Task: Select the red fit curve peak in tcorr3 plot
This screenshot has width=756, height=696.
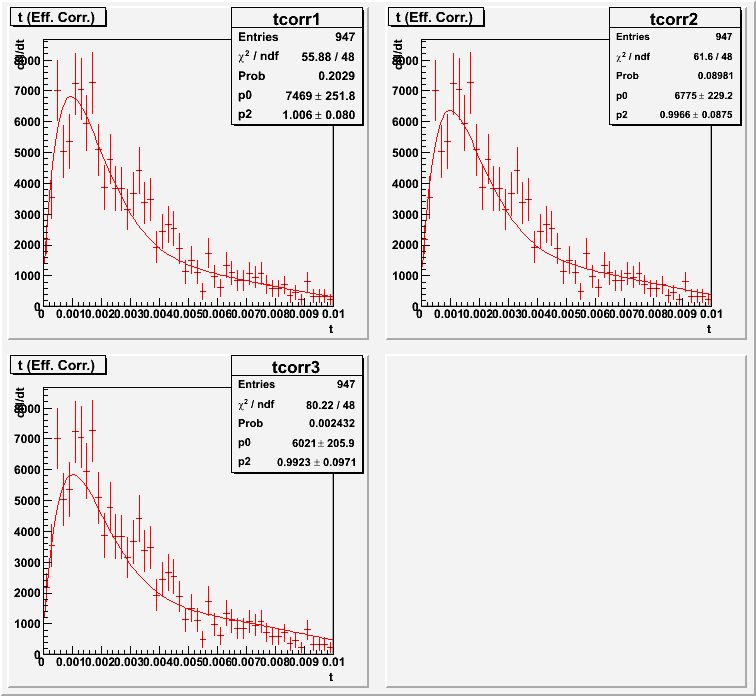Action: coord(70,475)
